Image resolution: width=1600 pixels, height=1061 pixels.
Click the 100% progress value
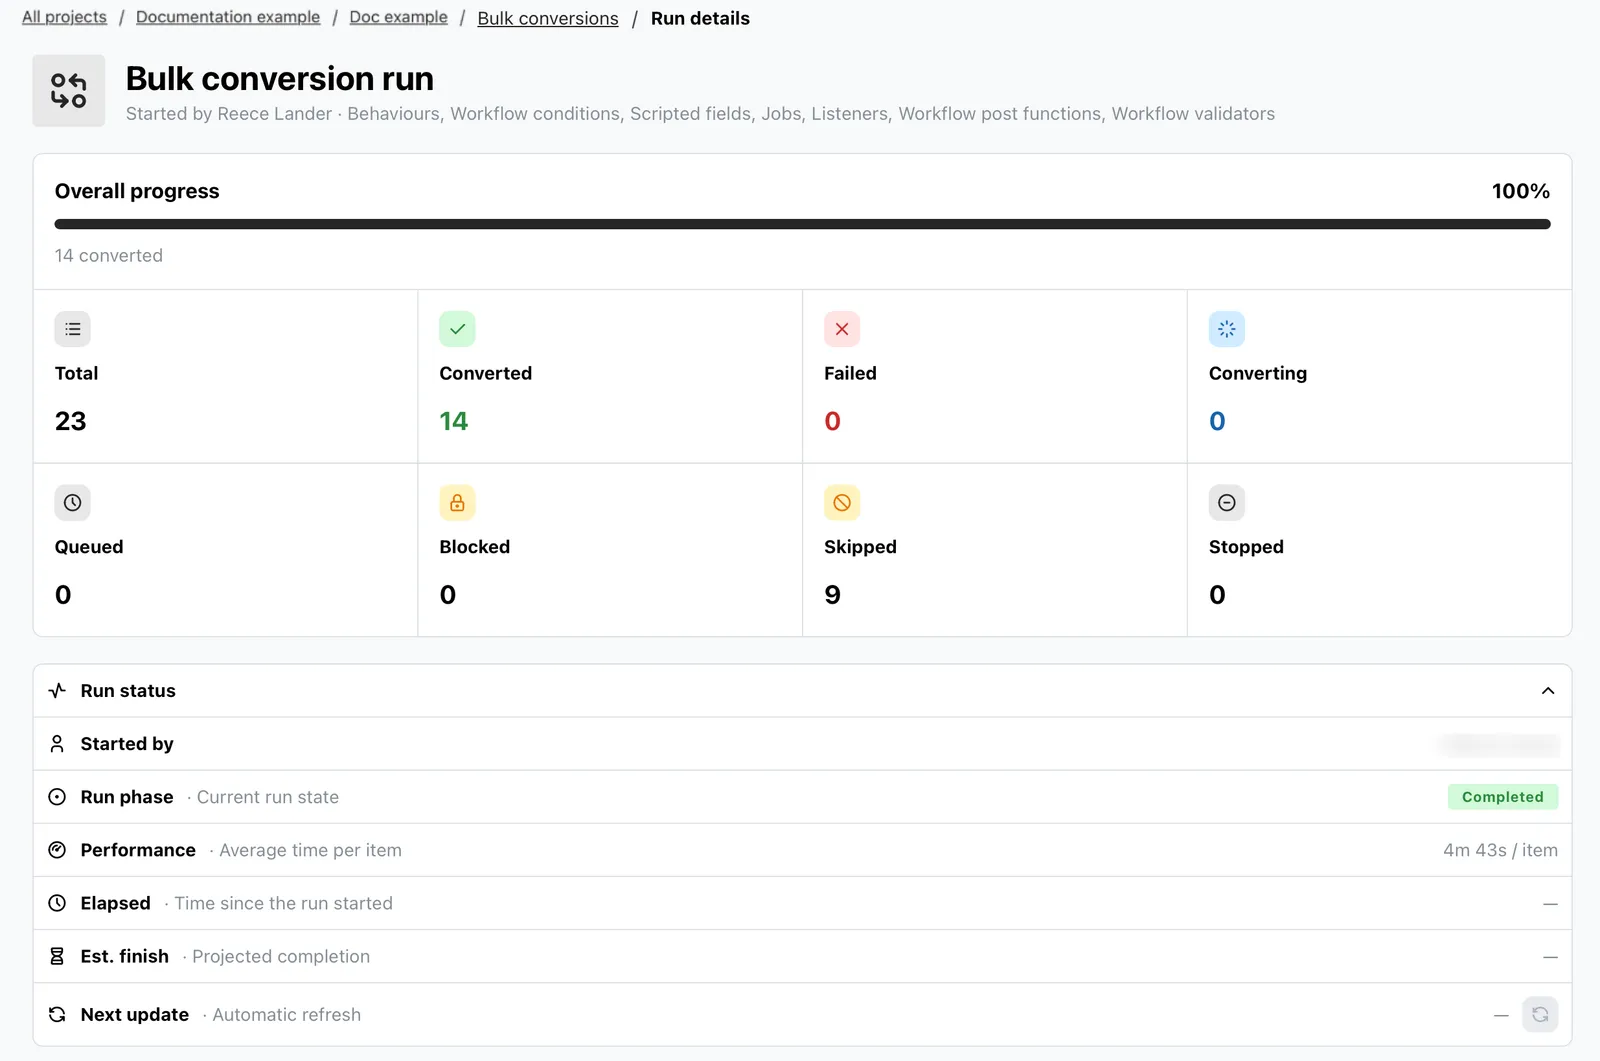(1520, 191)
